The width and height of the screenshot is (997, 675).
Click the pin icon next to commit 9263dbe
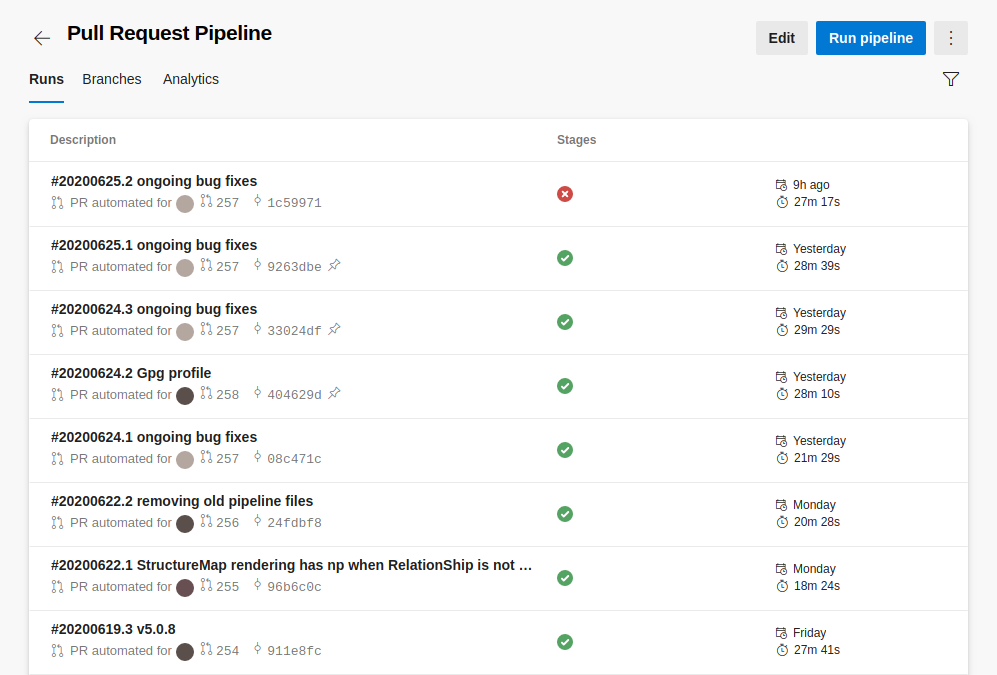pos(334,266)
